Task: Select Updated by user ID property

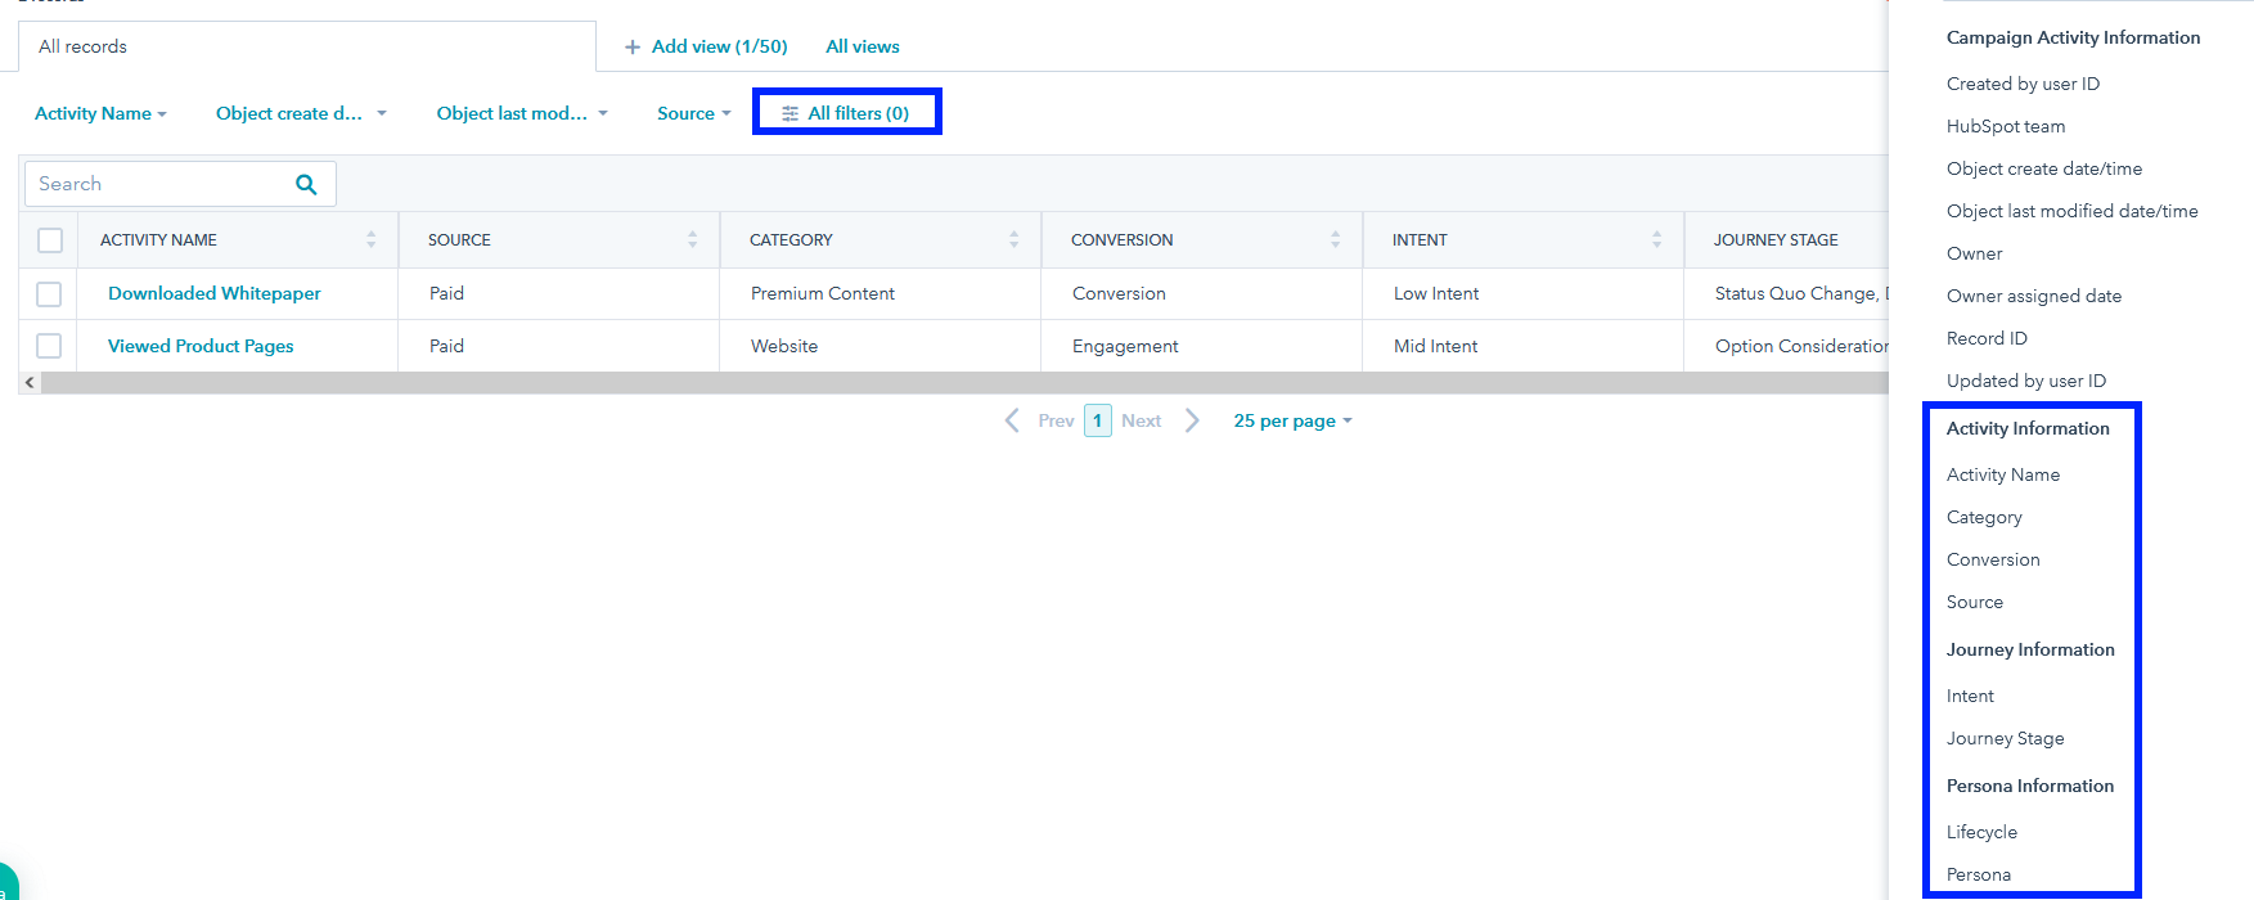Action: tap(2026, 381)
